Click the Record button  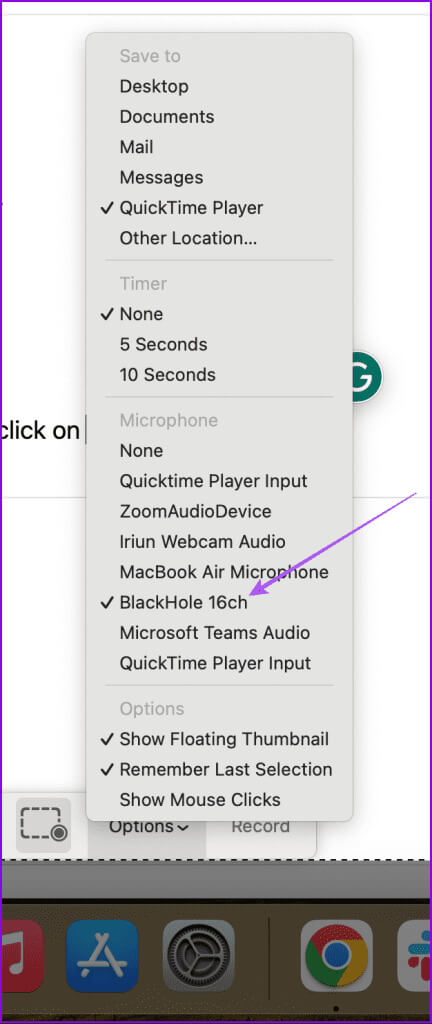coord(260,827)
